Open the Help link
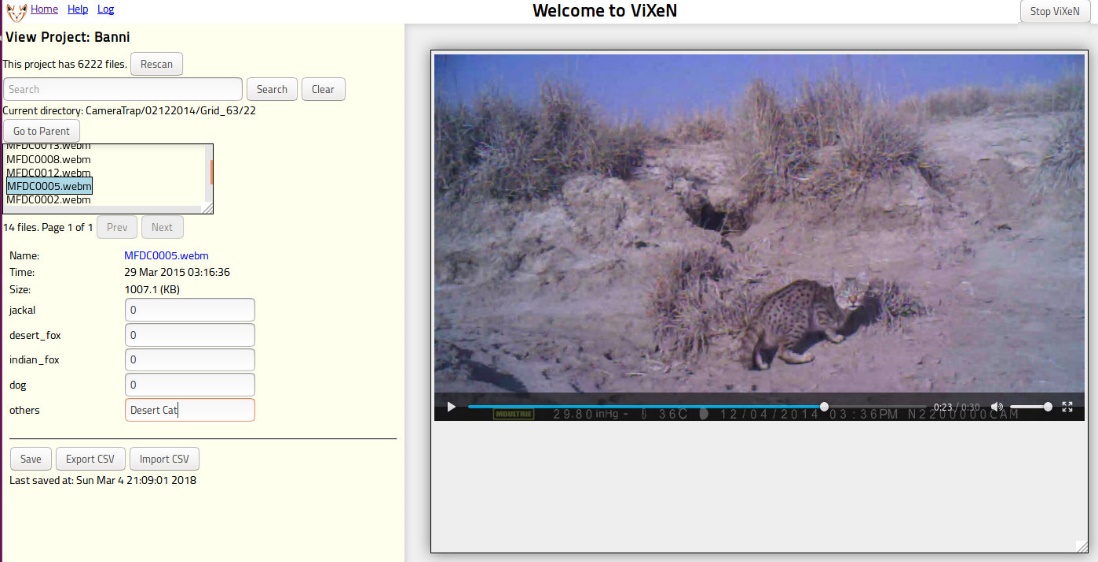 tap(78, 9)
